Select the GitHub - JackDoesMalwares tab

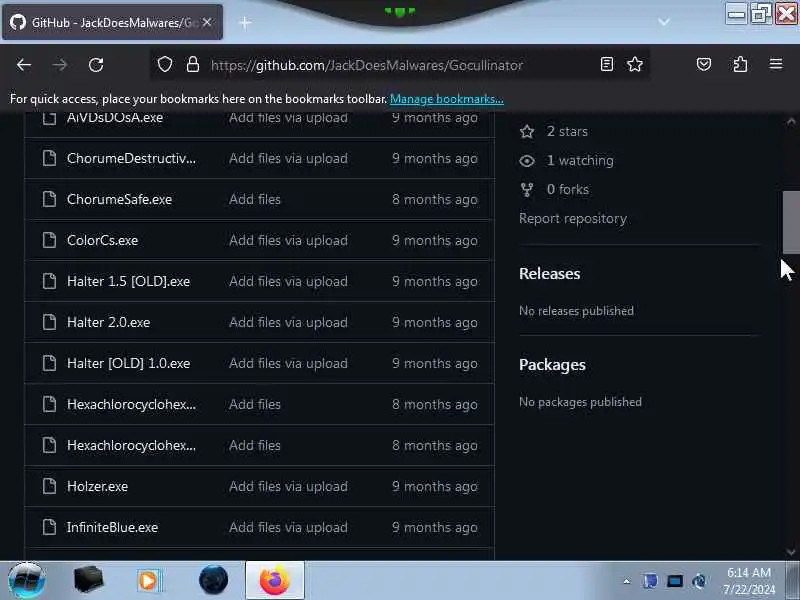(x=112, y=22)
